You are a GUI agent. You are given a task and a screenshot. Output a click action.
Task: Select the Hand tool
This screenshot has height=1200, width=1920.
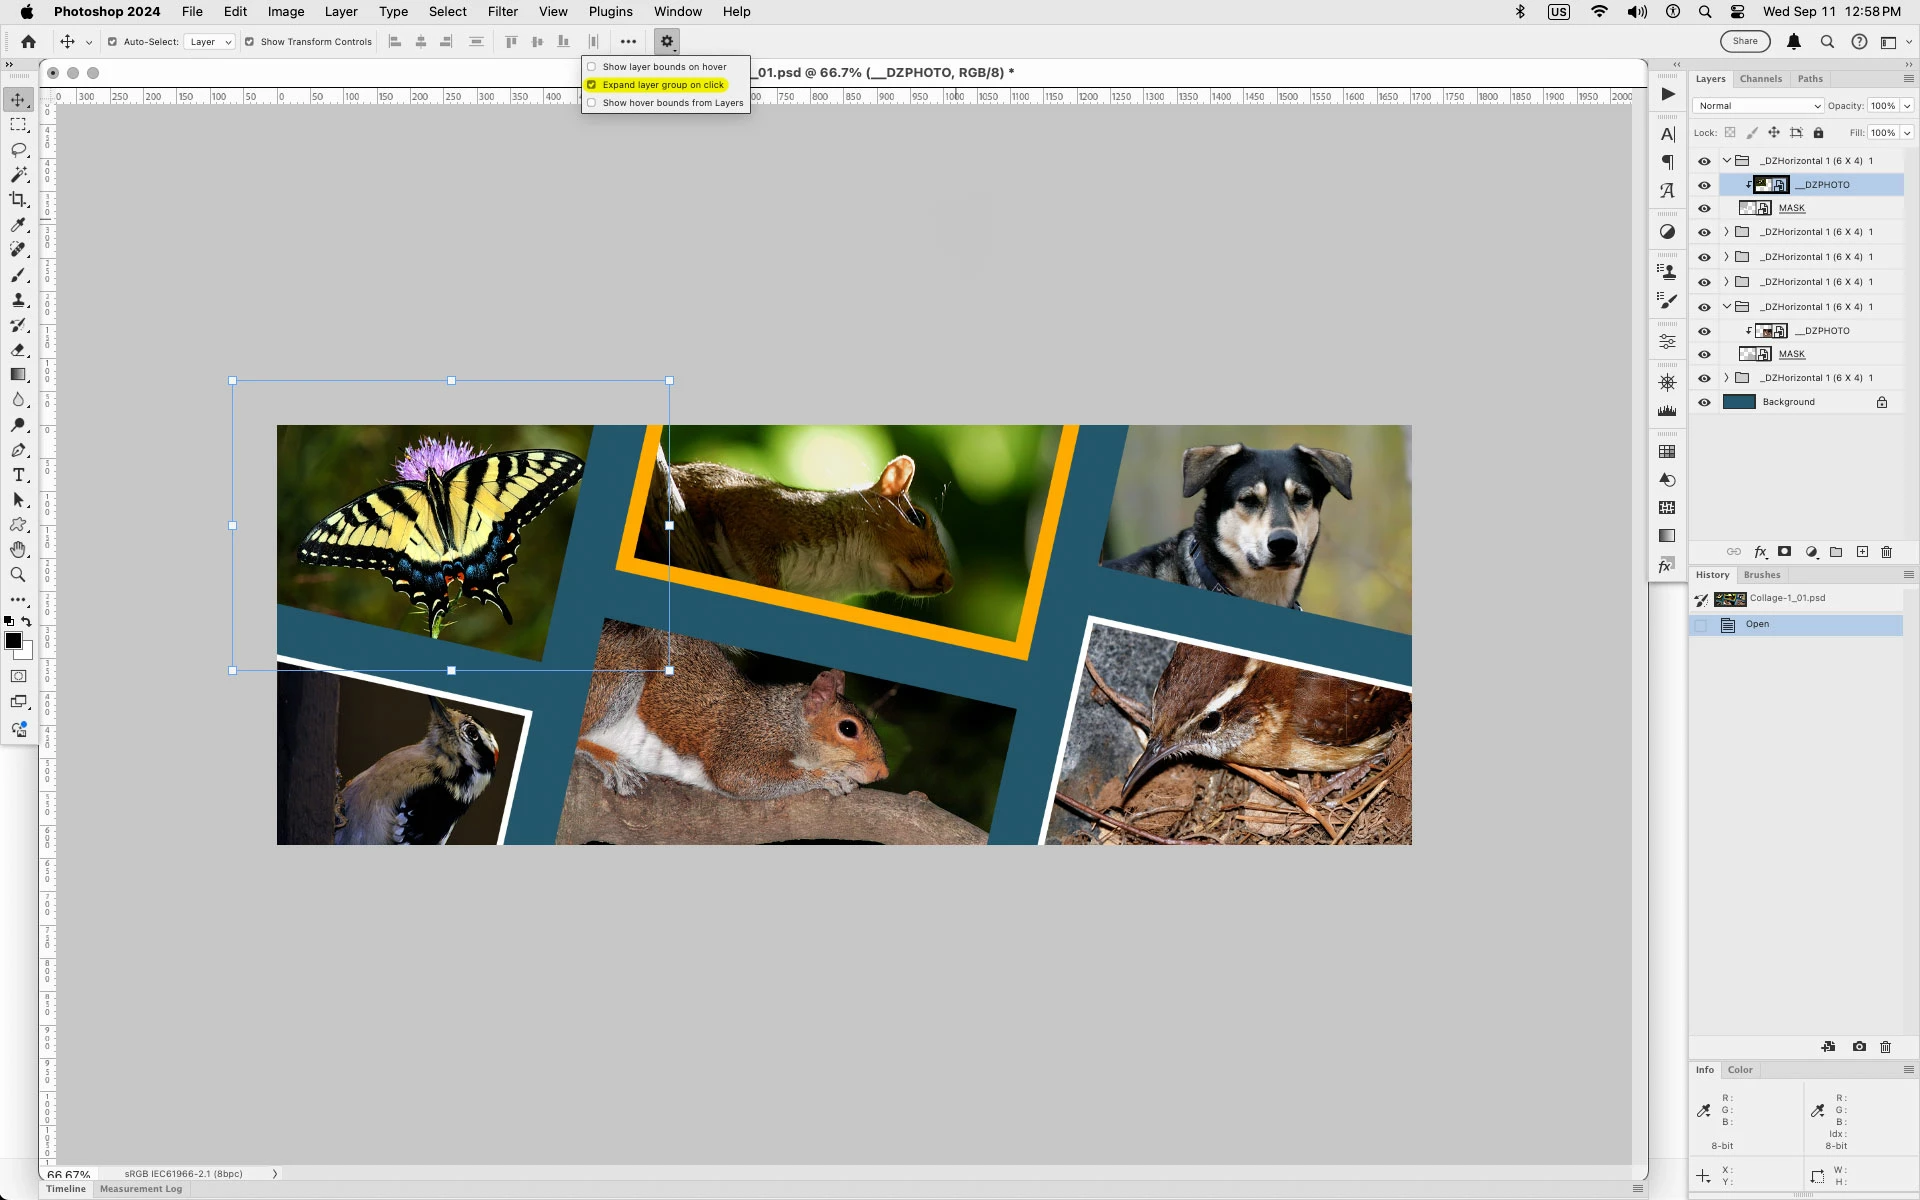click(18, 550)
